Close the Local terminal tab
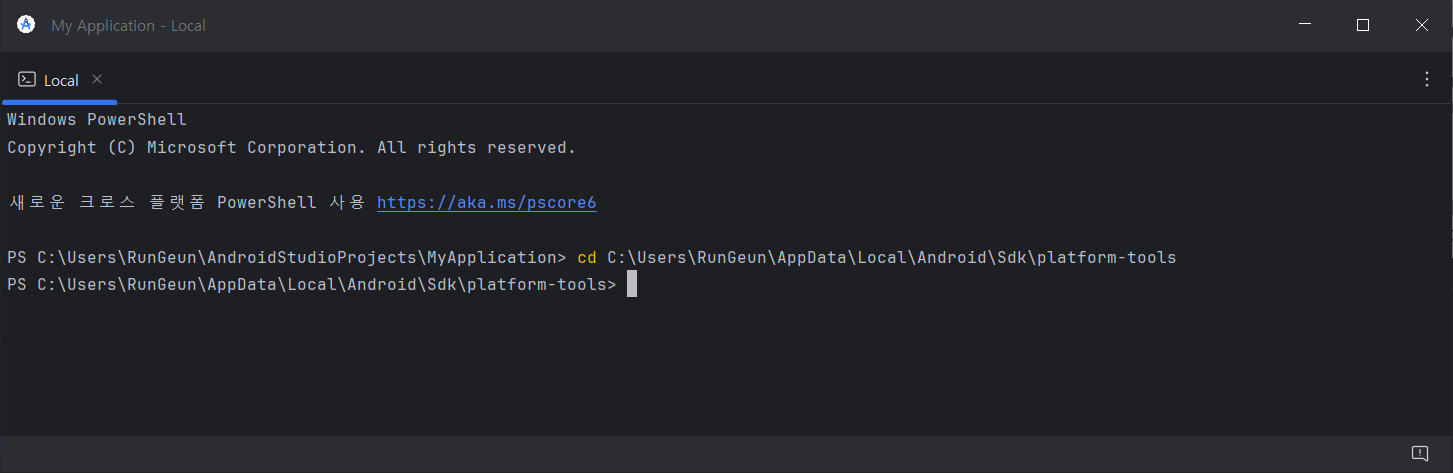Image resolution: width=1453 pixels, height=473 pixels. (97, 79)
